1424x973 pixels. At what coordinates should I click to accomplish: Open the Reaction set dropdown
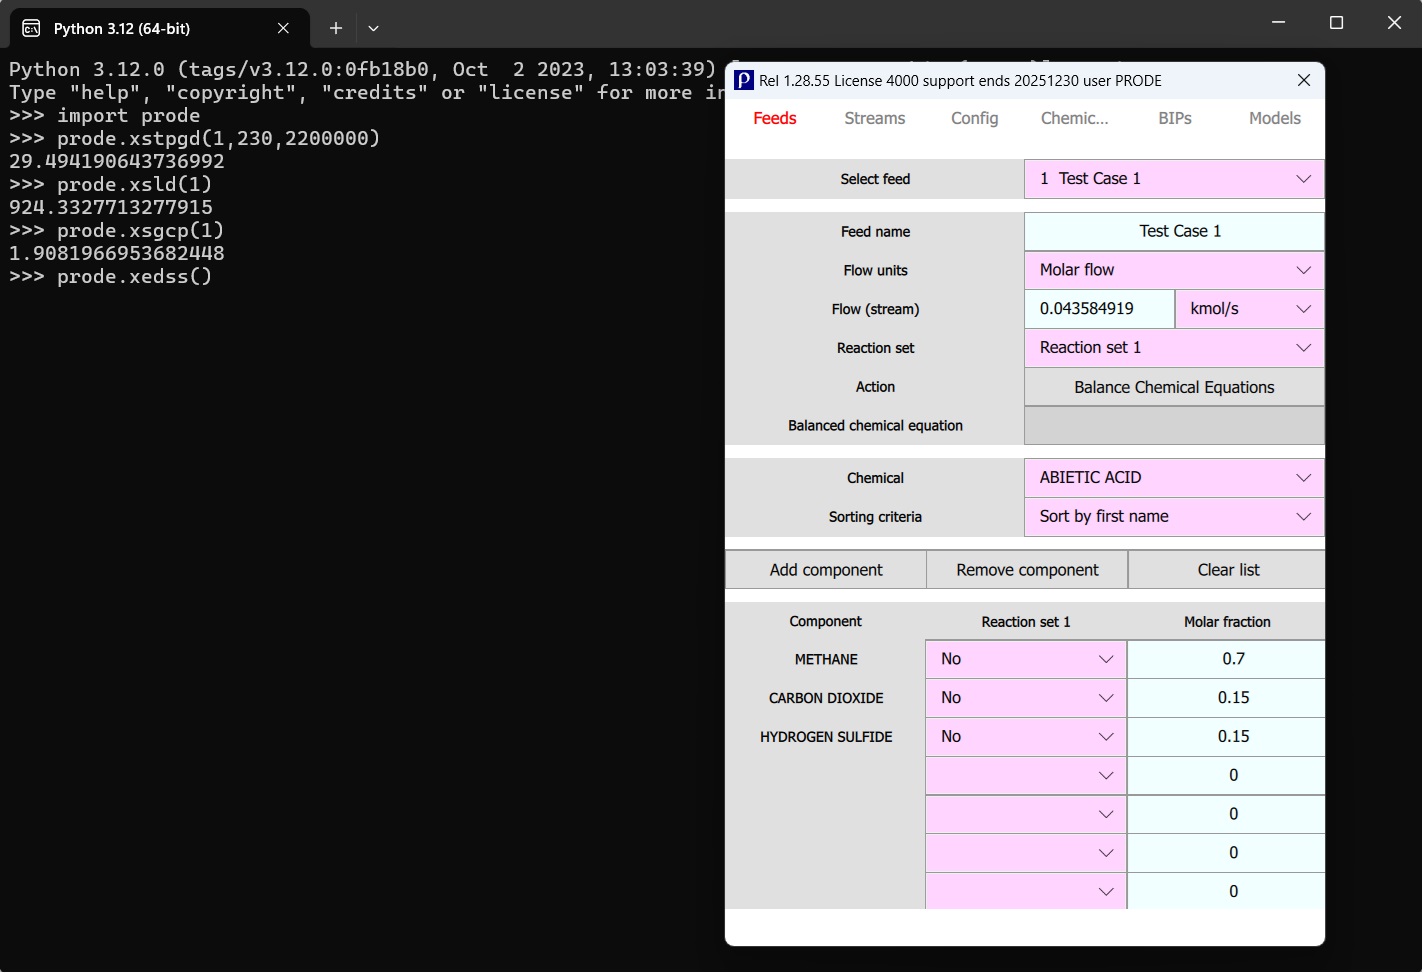pos(1174,348)
